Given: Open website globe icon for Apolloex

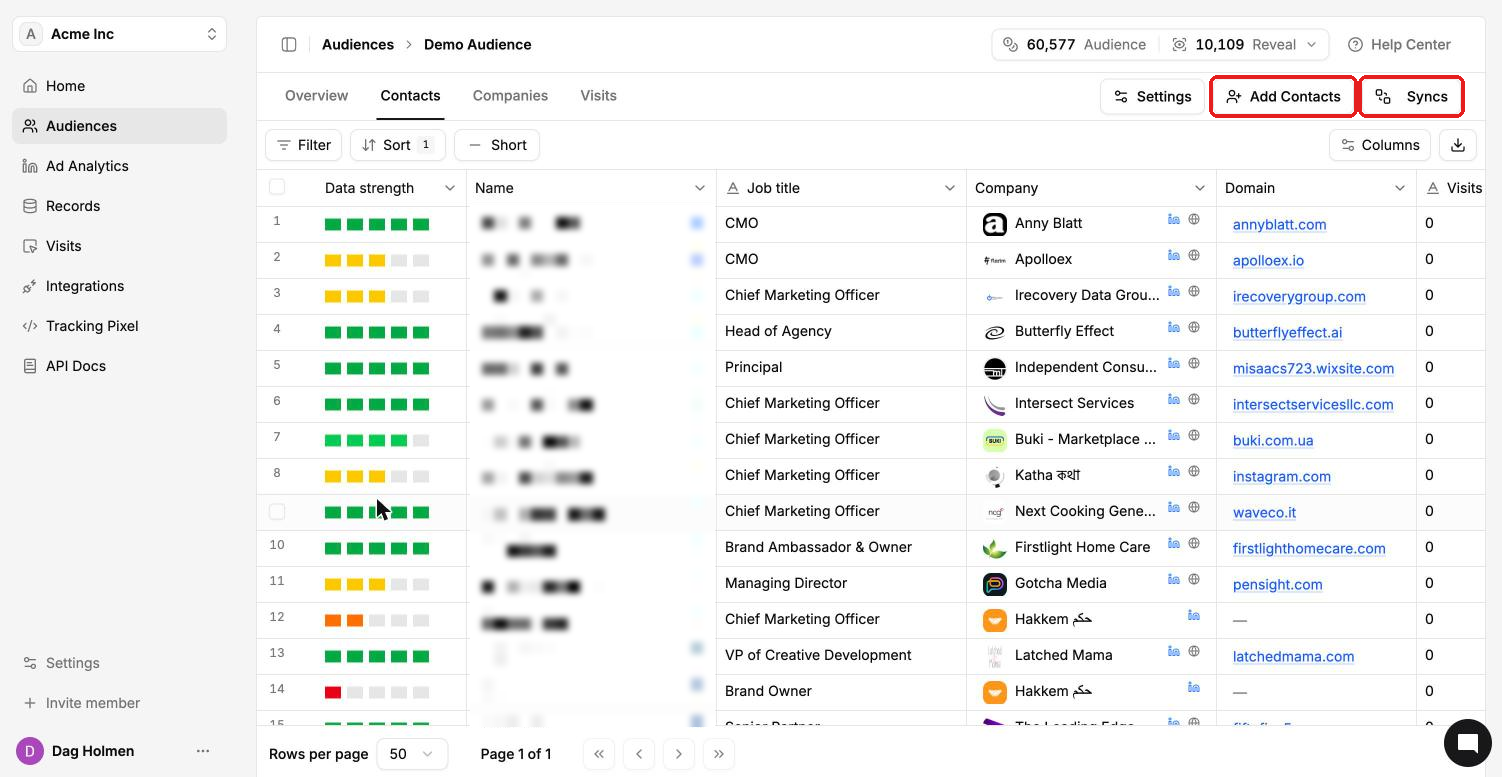Looking at the screenshot, I should point(1194,256).
